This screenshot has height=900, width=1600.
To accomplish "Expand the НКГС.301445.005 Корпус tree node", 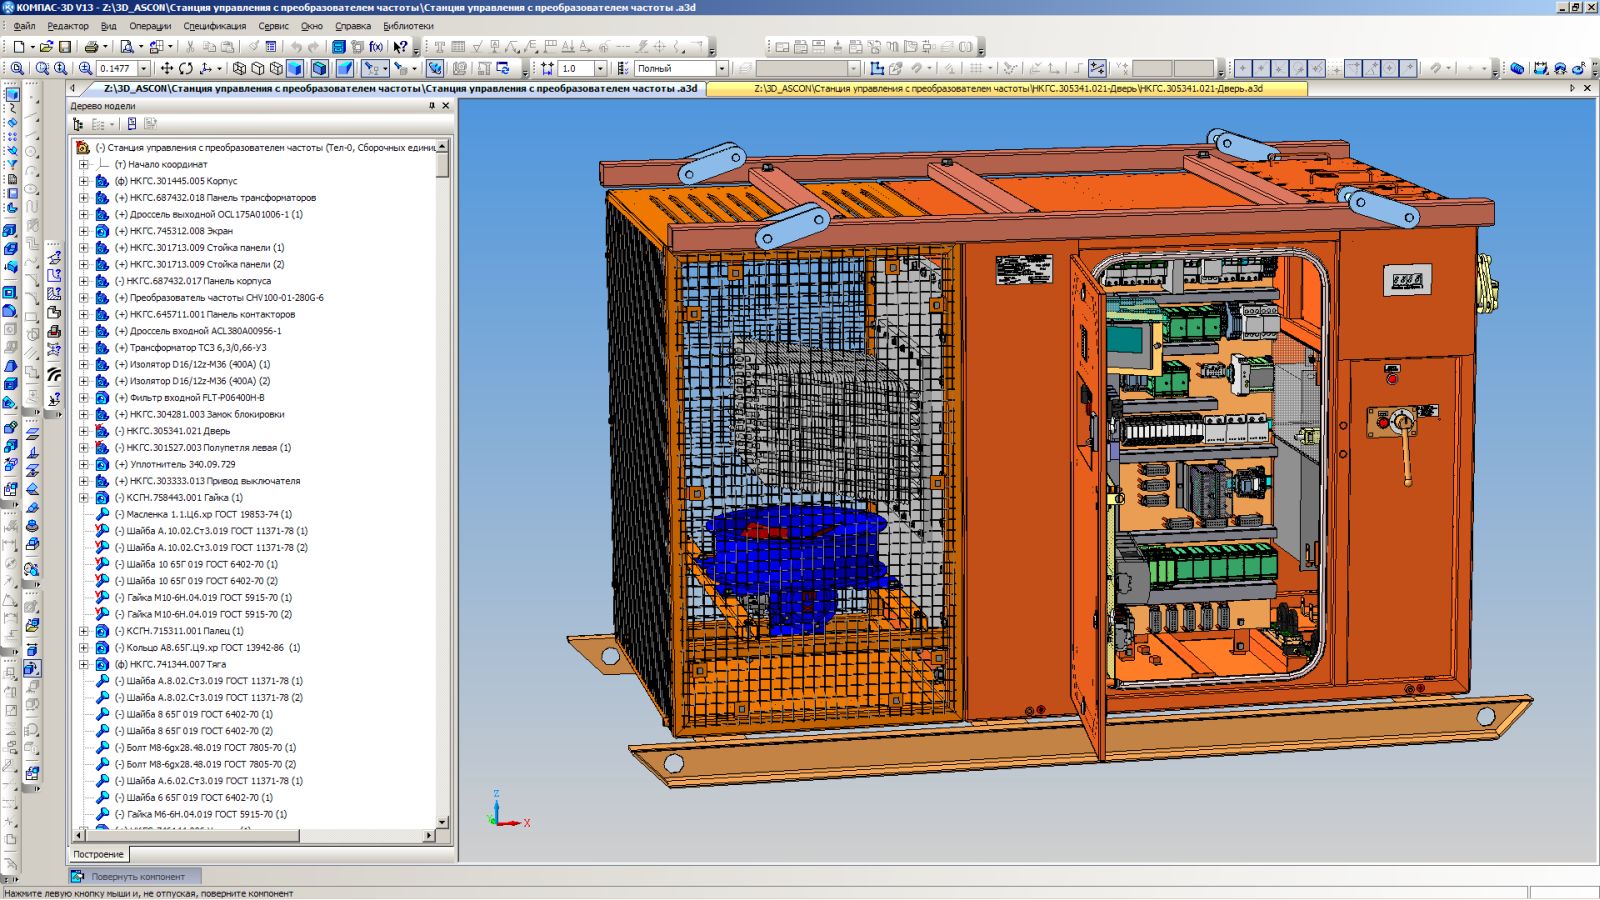I will coord(84,181).
